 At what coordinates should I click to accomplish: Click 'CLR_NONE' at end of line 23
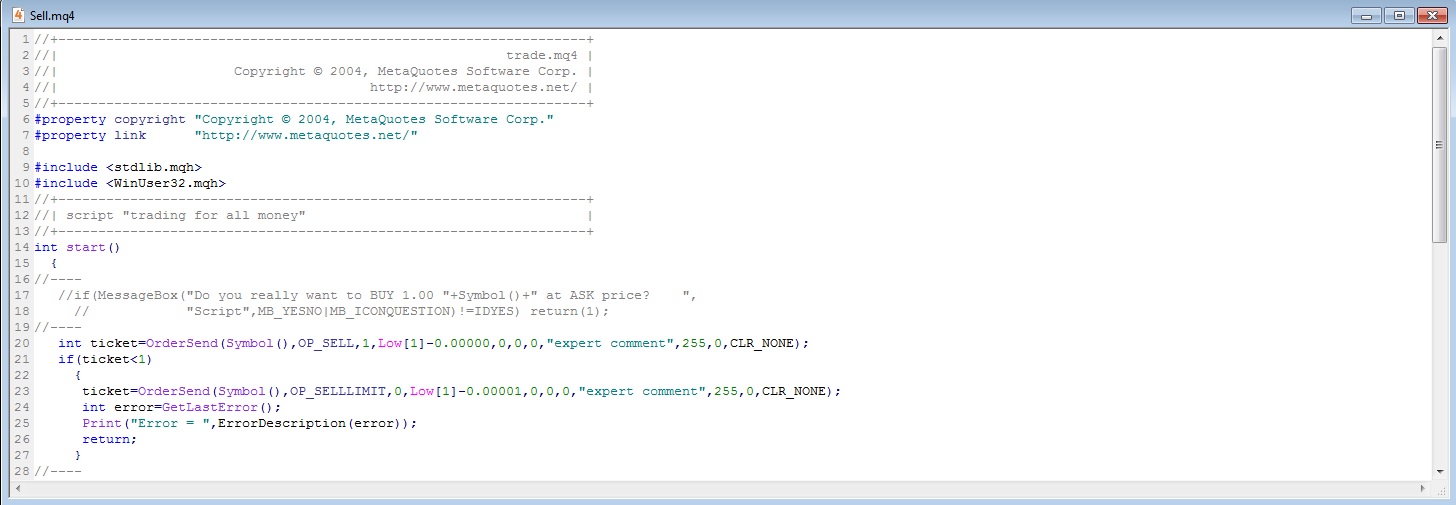(796, 391)
